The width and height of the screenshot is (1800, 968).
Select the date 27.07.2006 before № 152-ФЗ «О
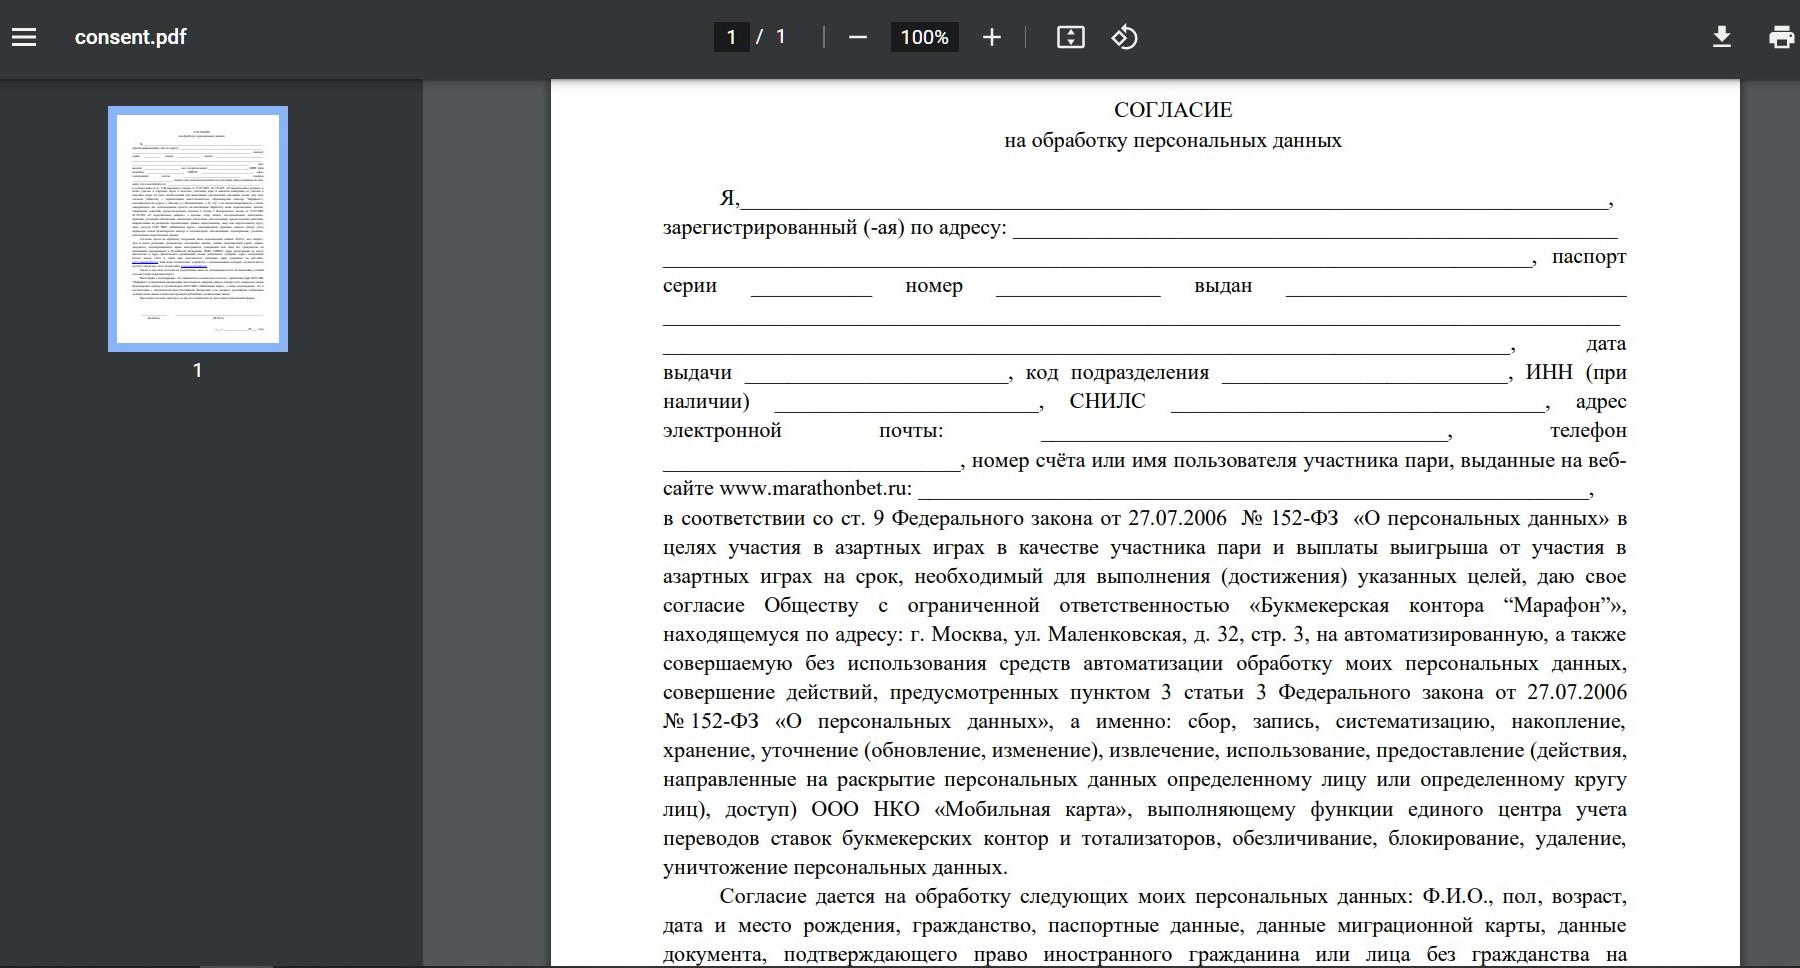click(x=1177, y=518)
